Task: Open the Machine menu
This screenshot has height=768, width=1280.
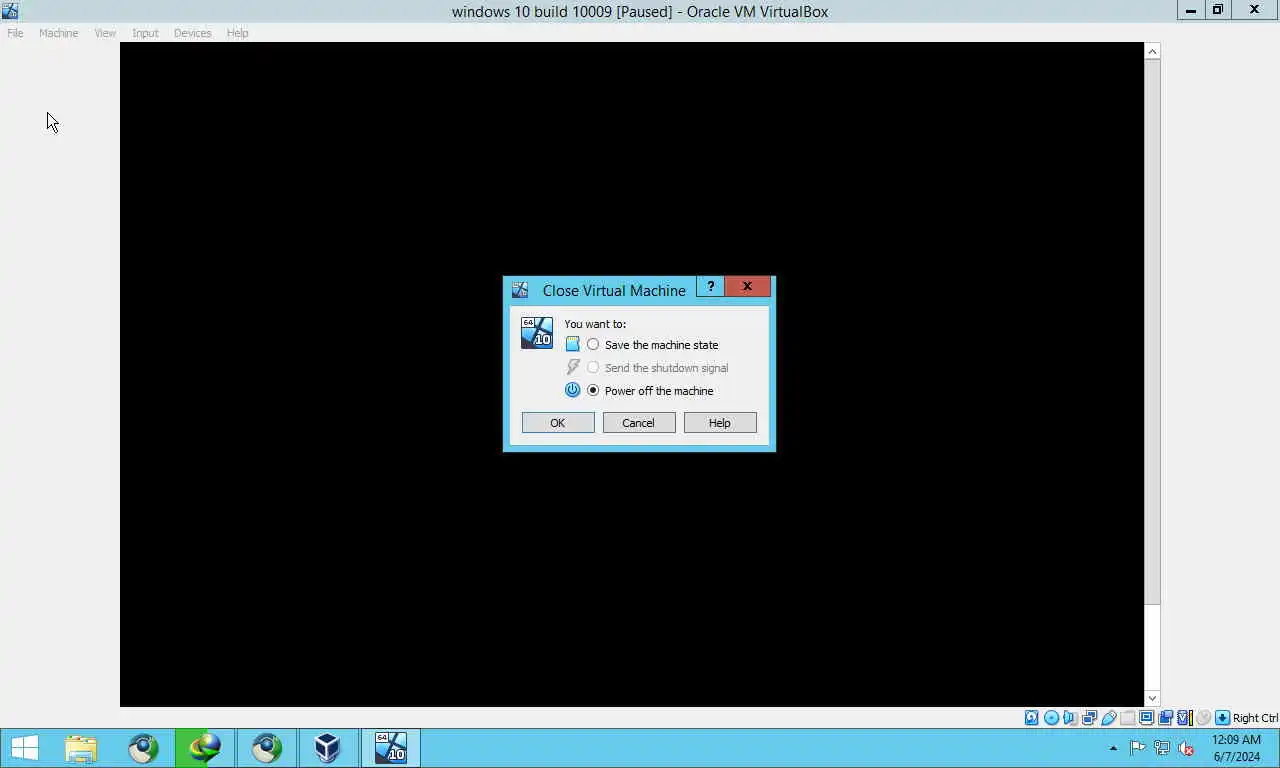Action: tap(58, 33)
